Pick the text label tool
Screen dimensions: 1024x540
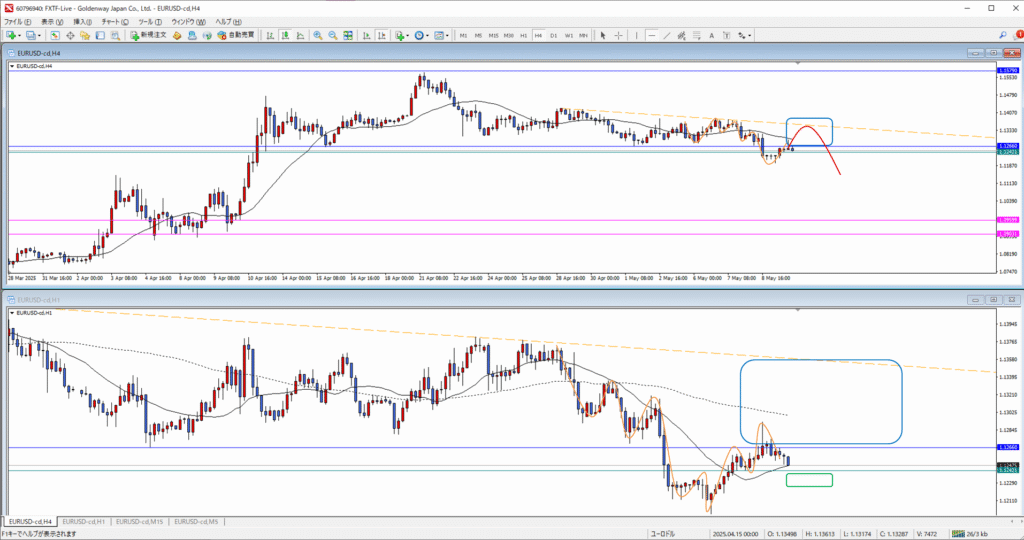pos(726,35)
